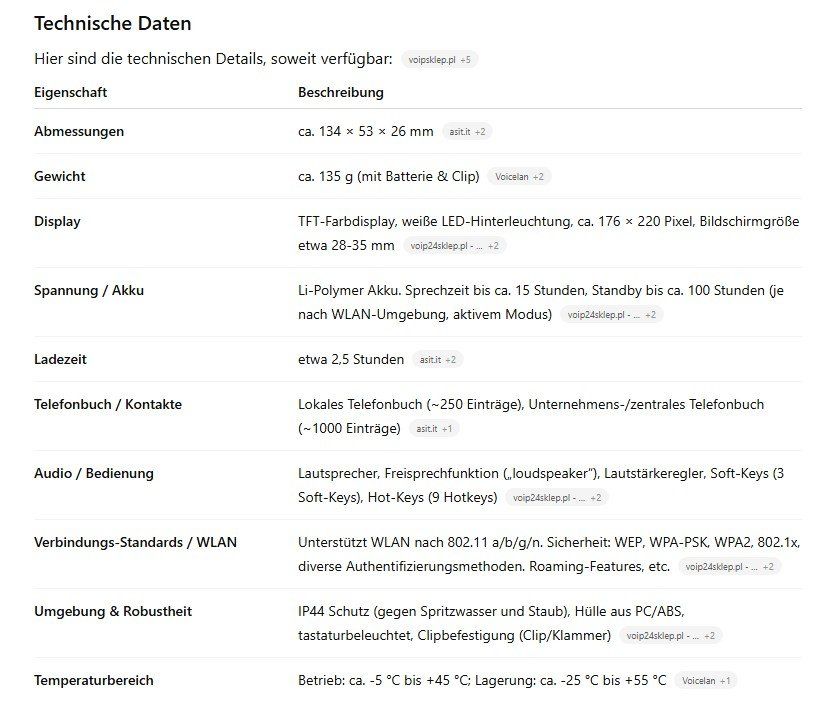Open voip24sklep.pl chip in Umgebung & Robustheit row

[x=670, y=636]
